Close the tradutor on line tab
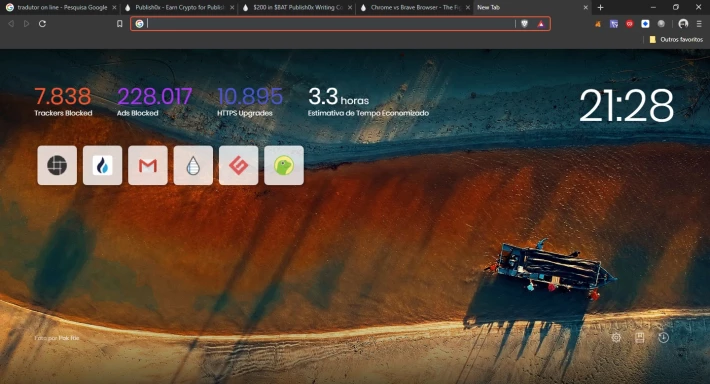Viewport: 710px width, 384px height. pos(114,7)
